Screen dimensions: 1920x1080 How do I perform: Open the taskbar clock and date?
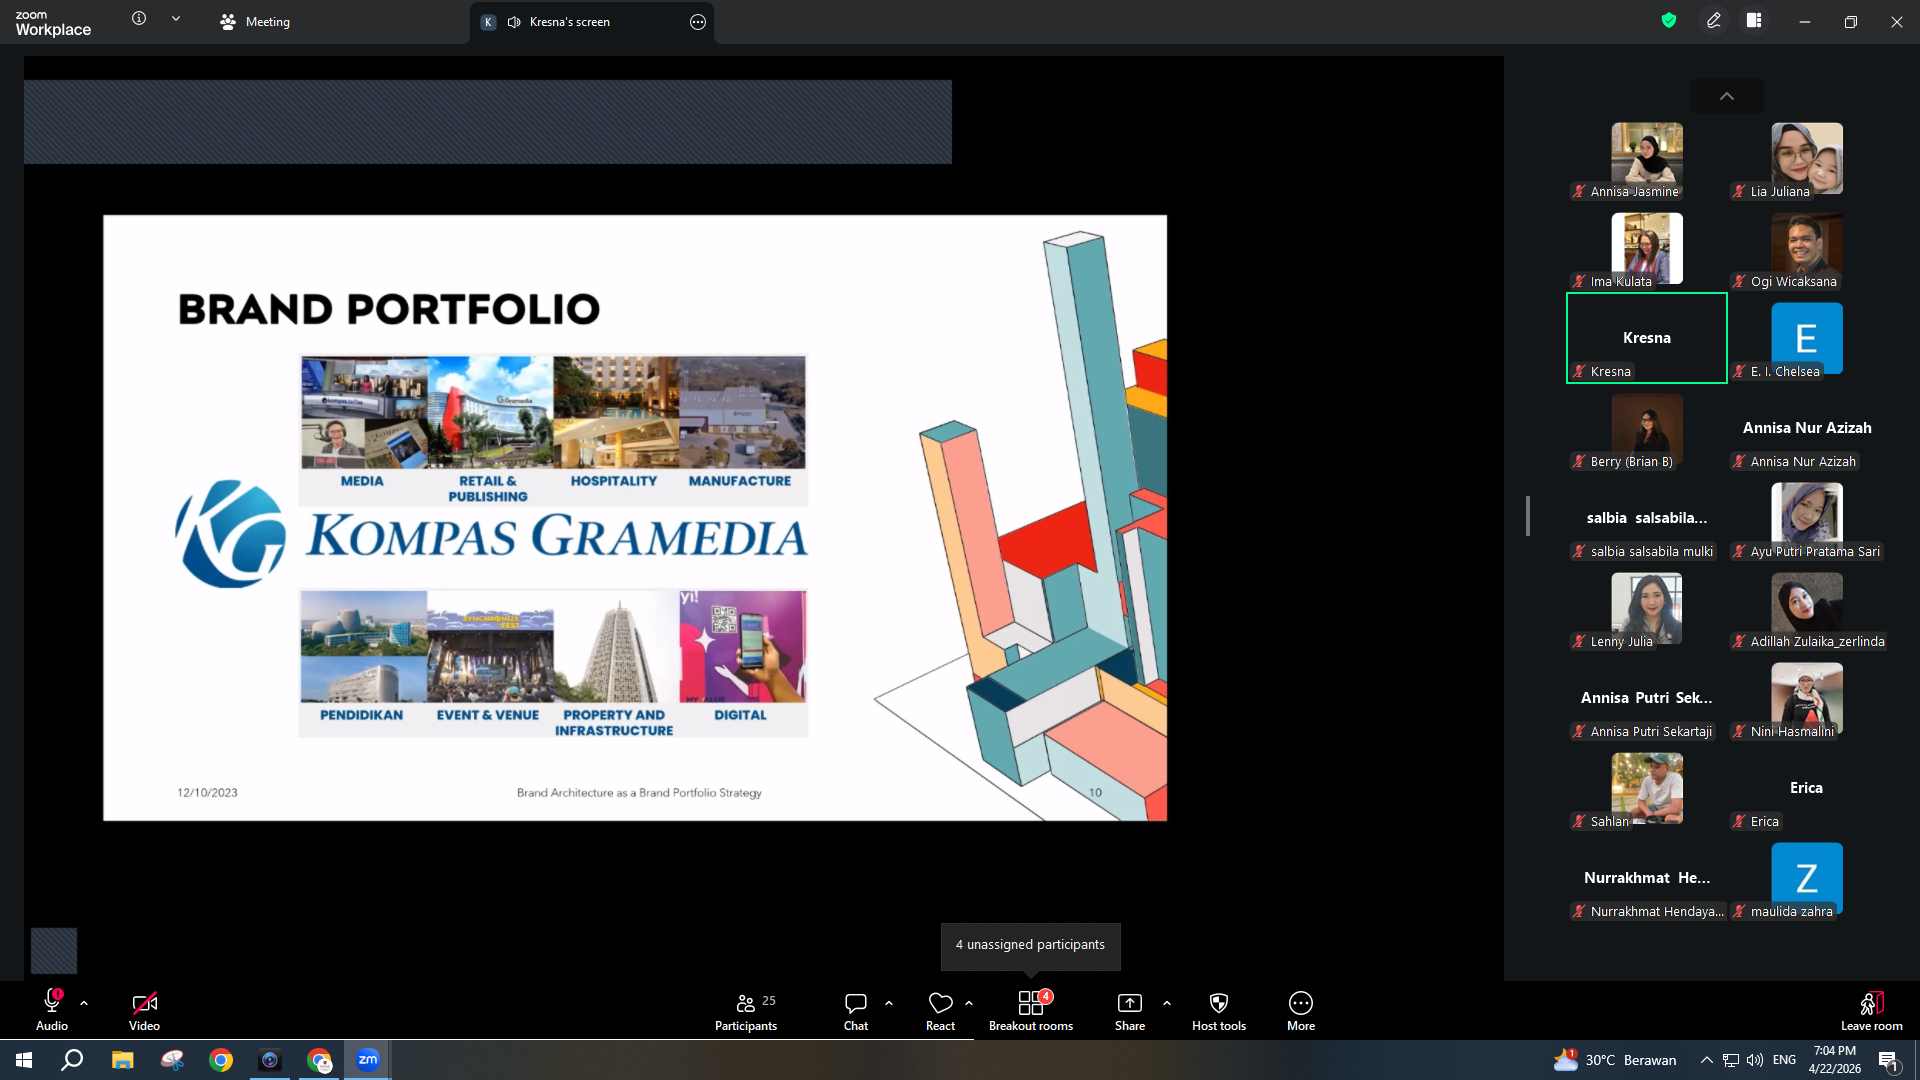1835,1060
